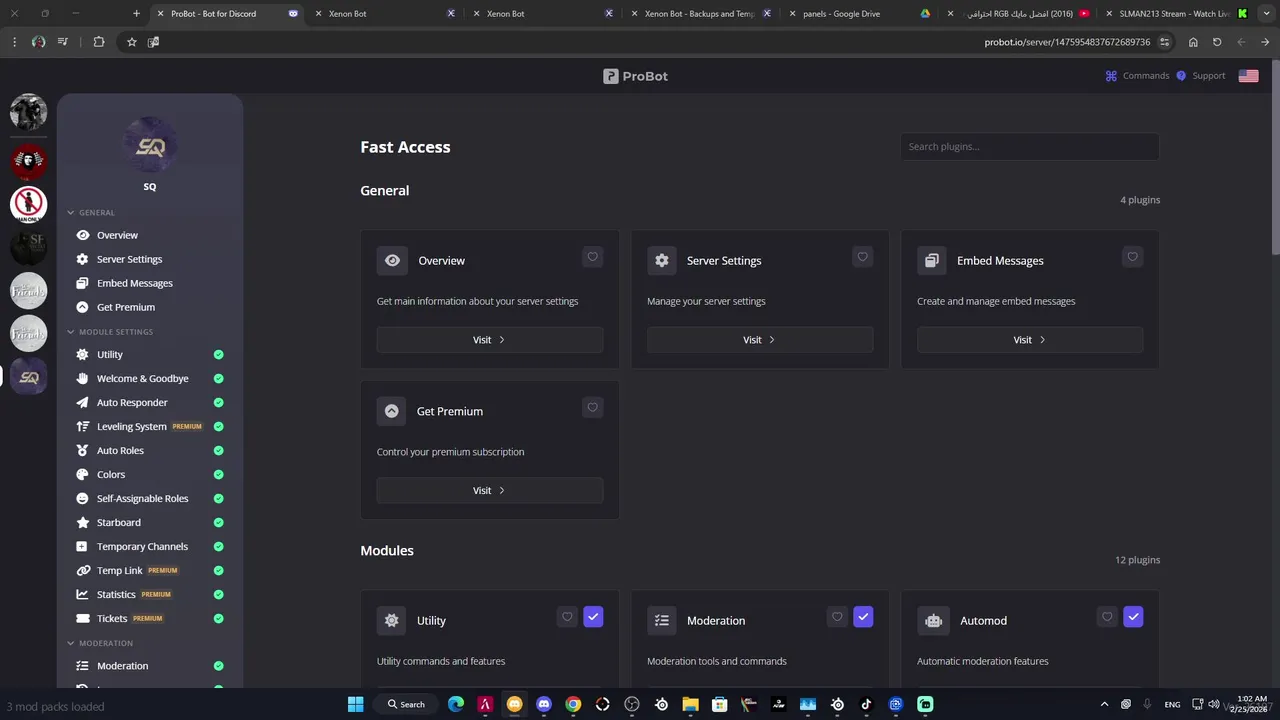The width and height of the screenshot is (1280, 720).
Task: Toggle the Utility module status indicator
Action: [218, 354]
